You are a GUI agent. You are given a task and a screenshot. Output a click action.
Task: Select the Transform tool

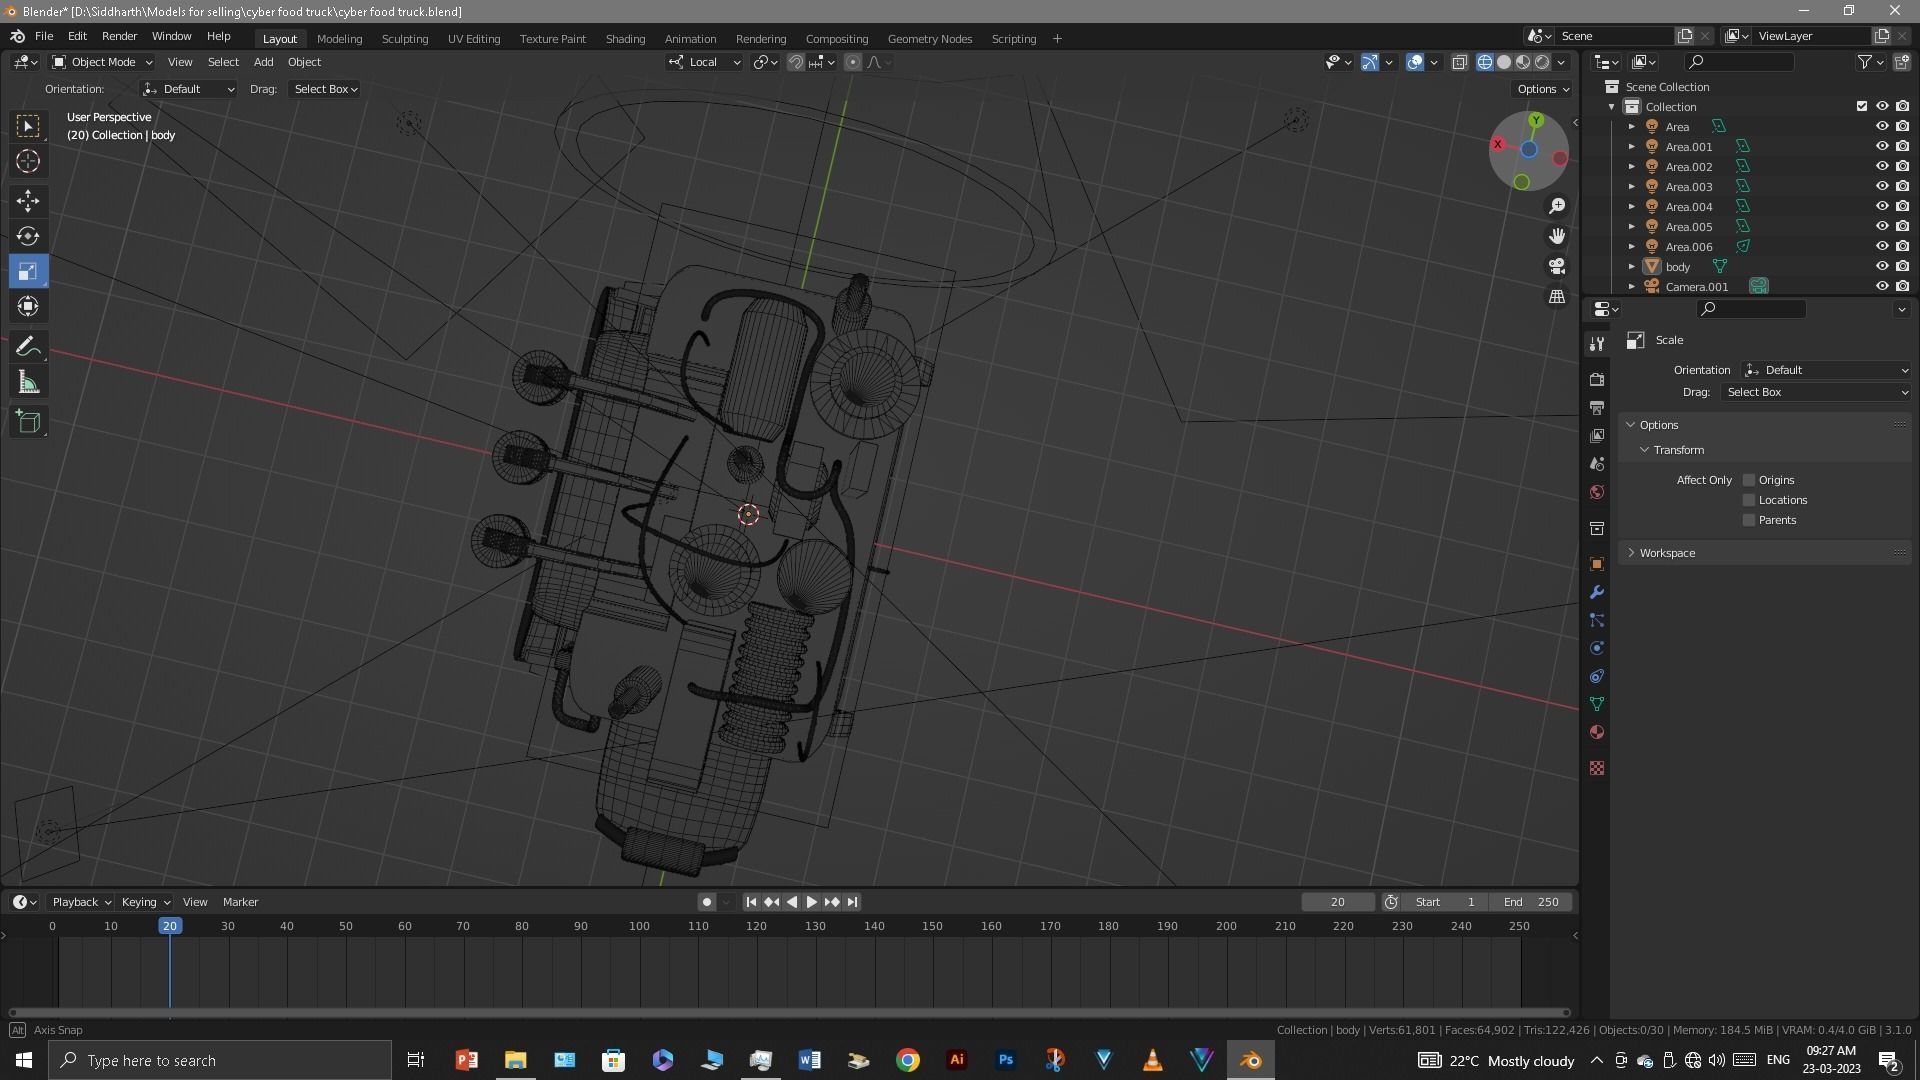click(x=28, y=306)
